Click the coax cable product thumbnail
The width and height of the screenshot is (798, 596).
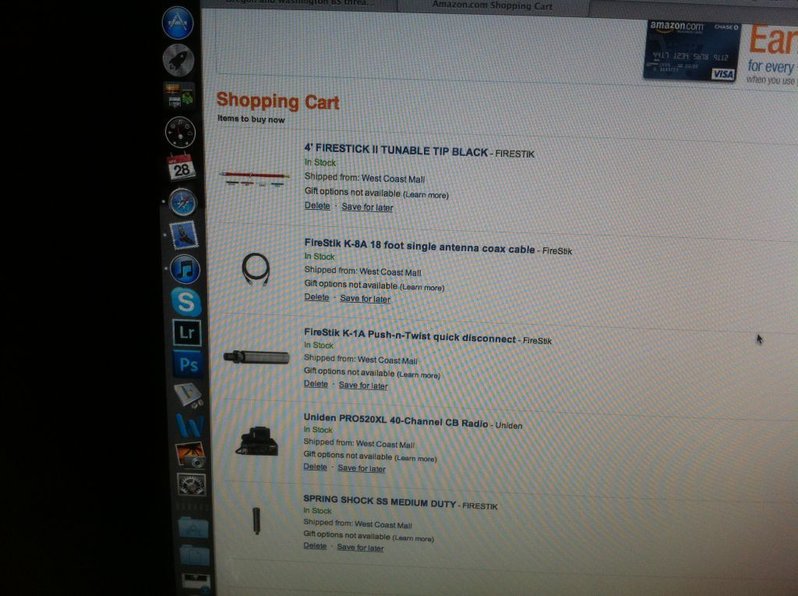pyautogui.click(x=255, y=268)
